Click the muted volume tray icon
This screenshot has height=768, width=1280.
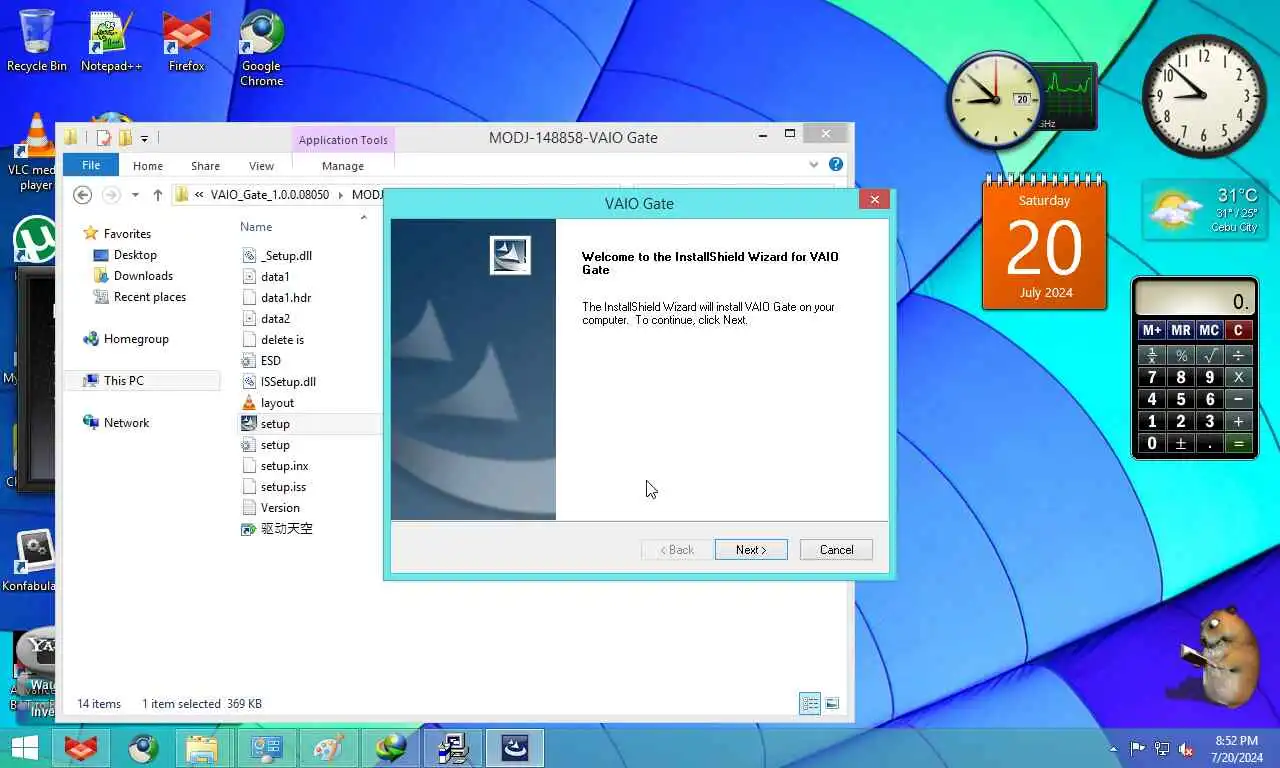coord(1187,749)
